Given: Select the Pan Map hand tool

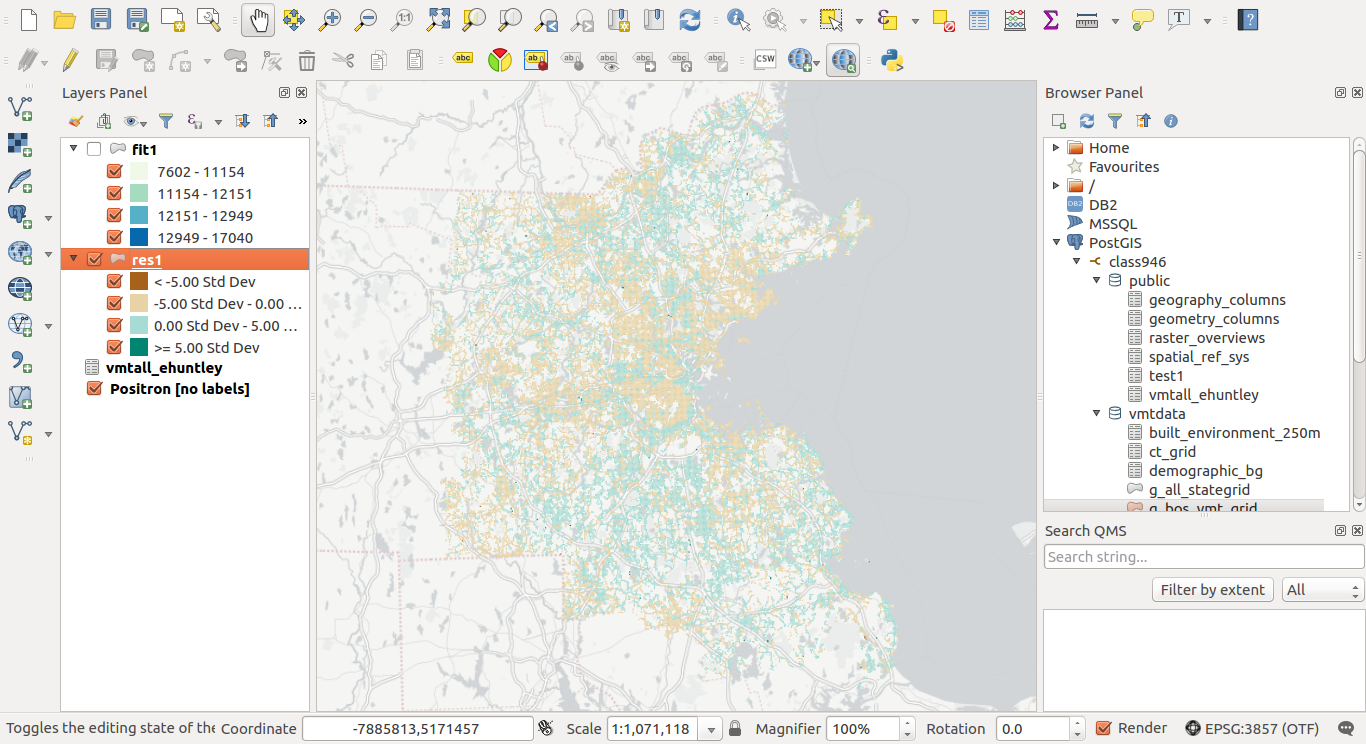Looking at the screenshot, I should point(258,19).
